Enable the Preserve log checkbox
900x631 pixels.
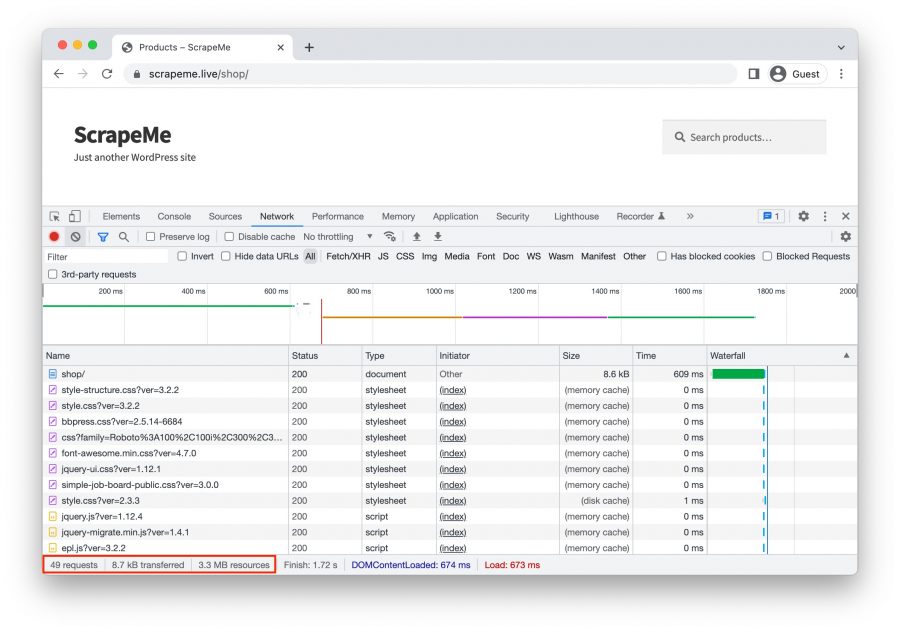click(x=150, y=237)
